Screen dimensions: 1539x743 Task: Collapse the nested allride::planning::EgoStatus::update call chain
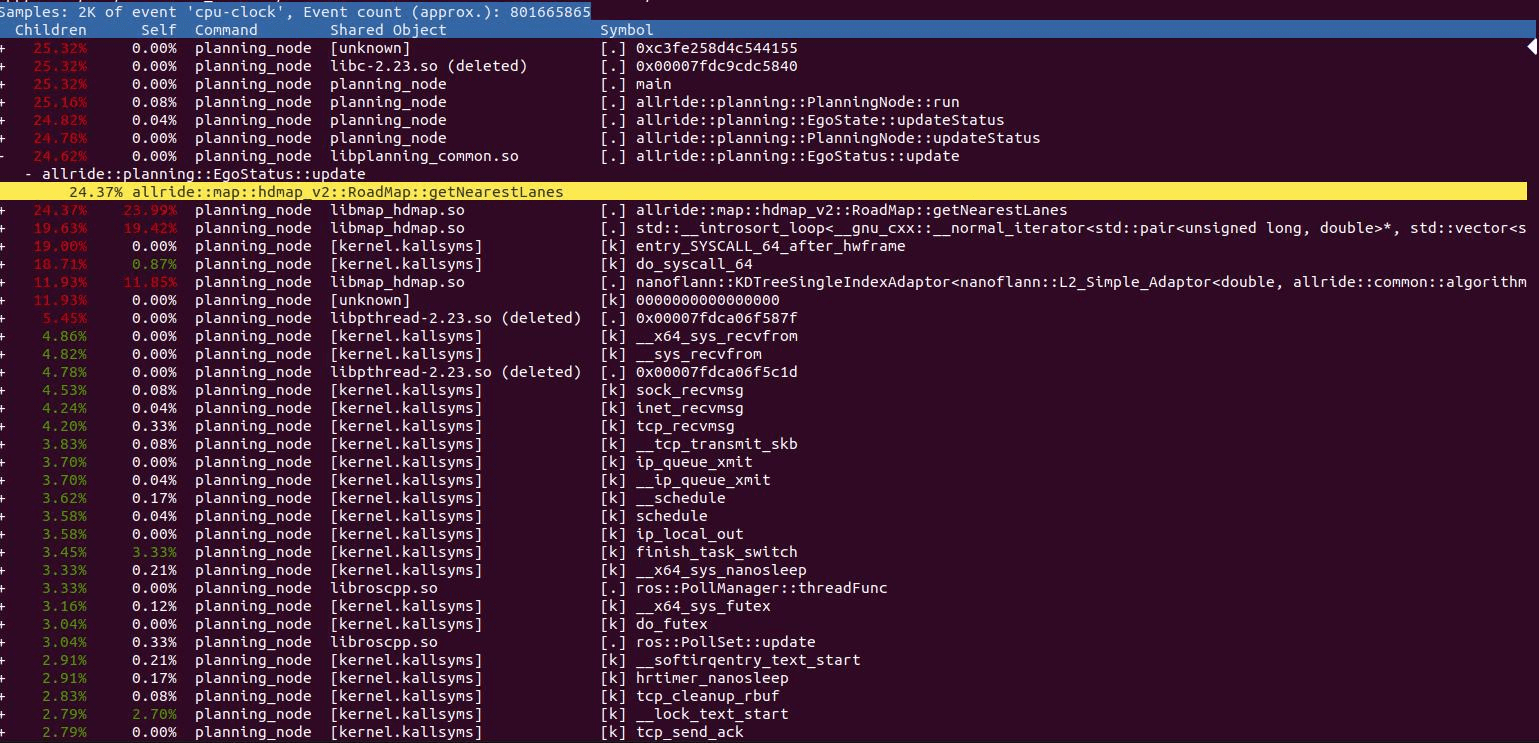pyautogui.click(x=30, y=174)
